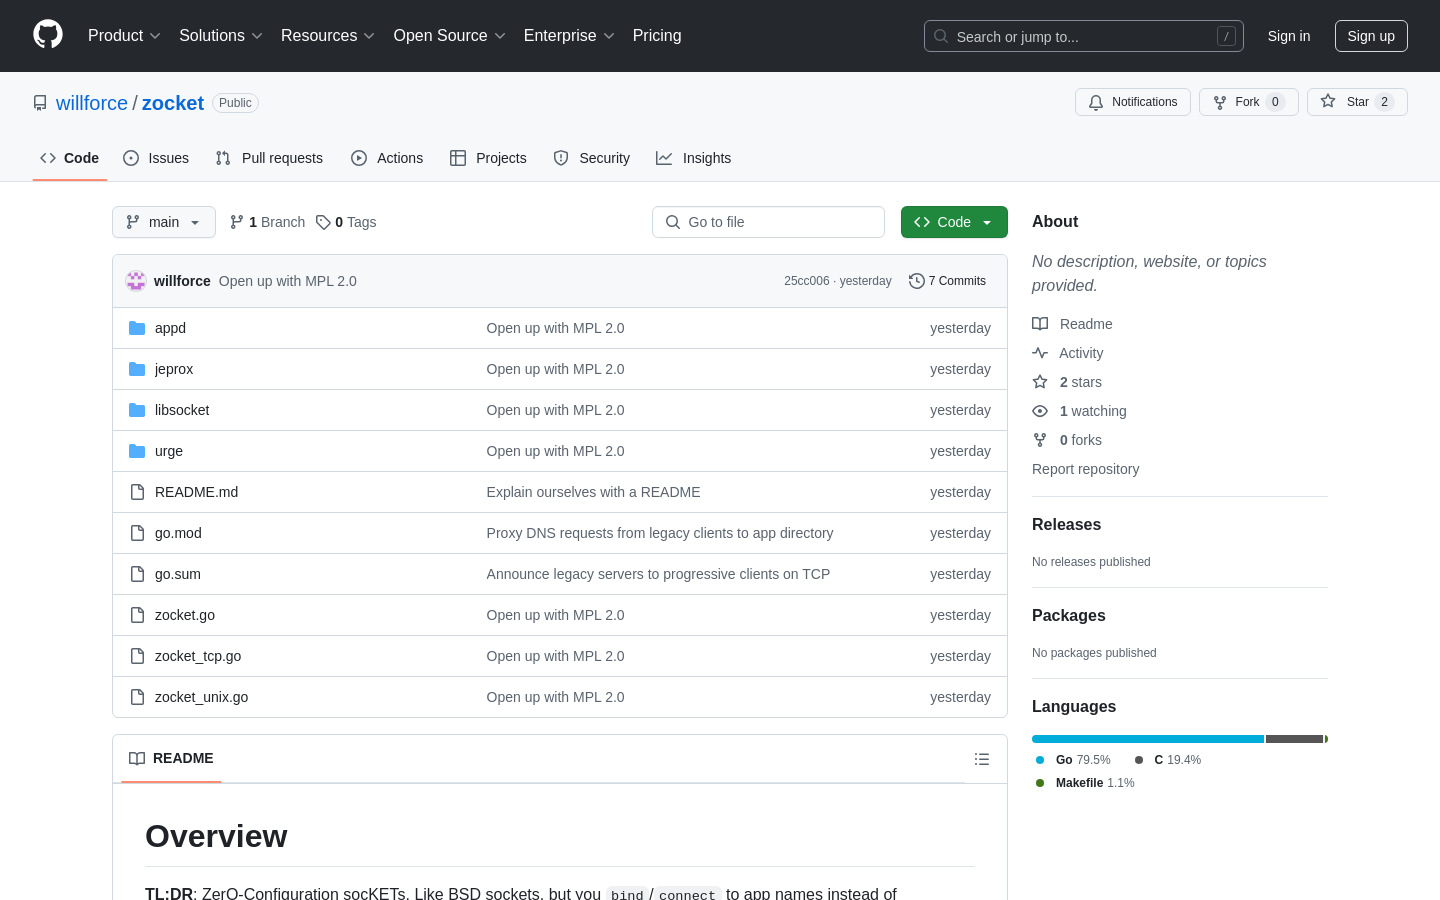Screen dimensions: 1440x900
Task: Expand the Open Source menu
Action: point(449,36)
